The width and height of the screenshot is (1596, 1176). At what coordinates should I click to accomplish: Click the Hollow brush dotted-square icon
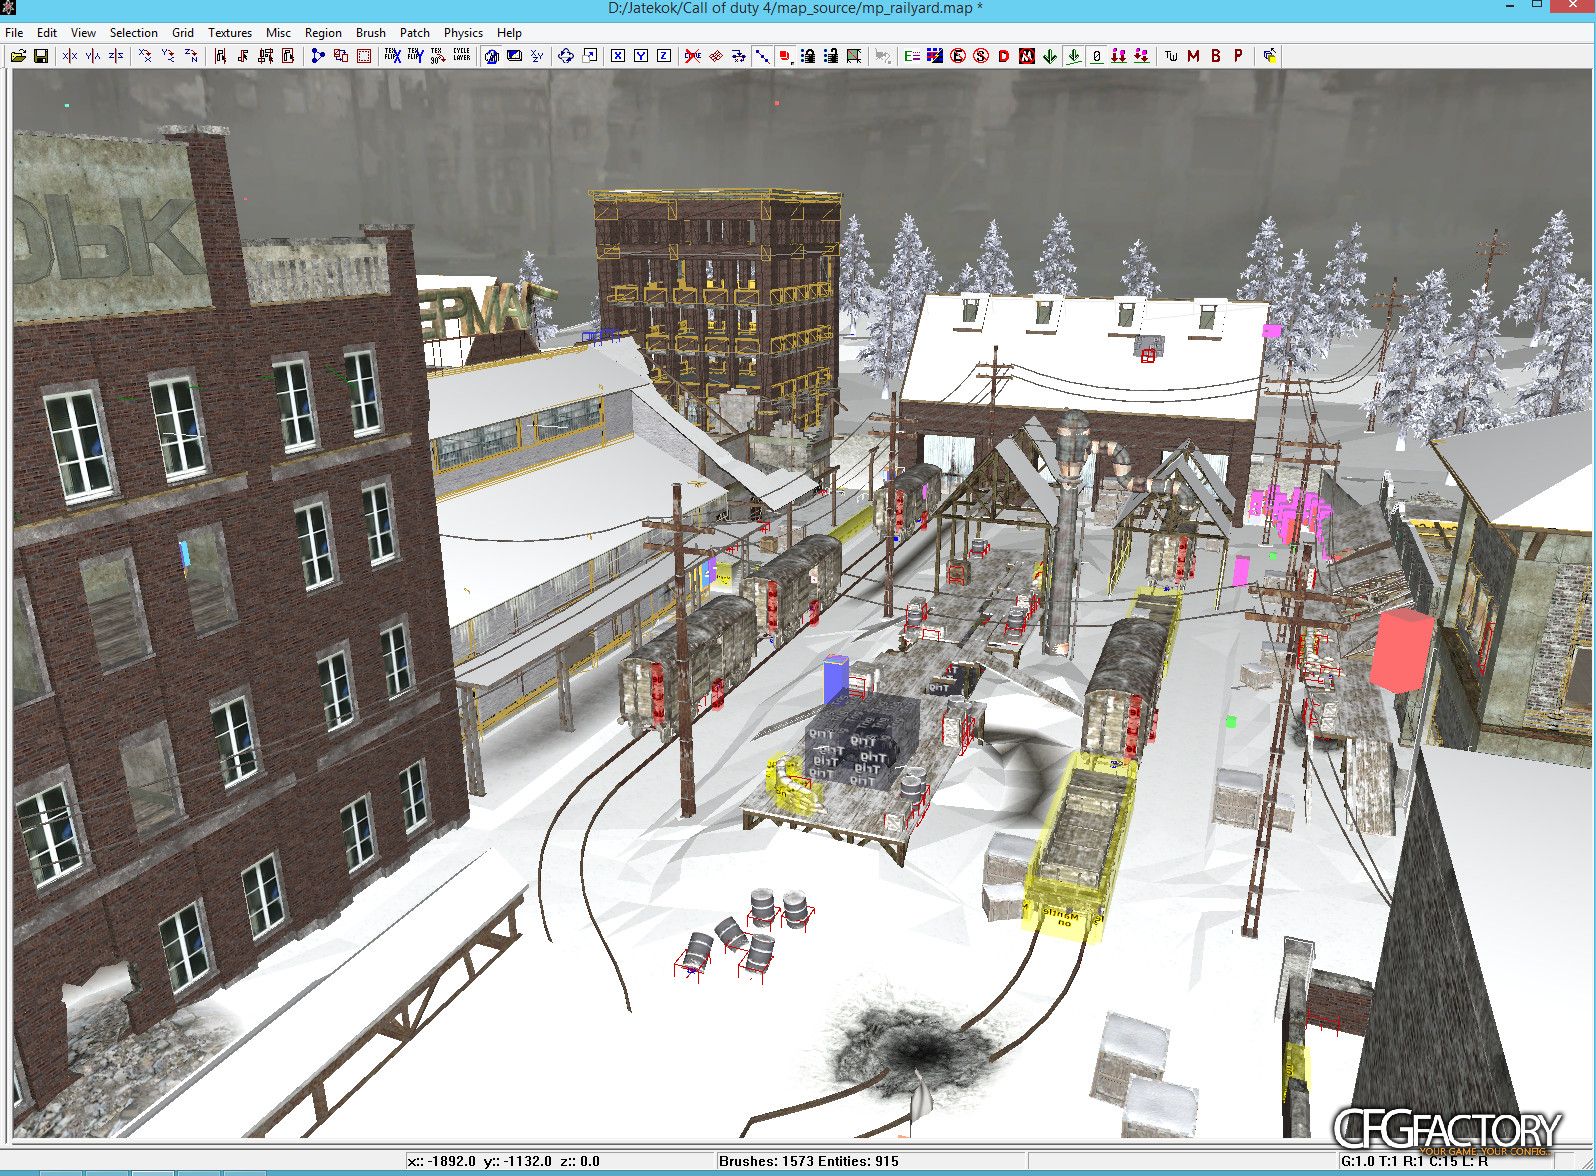click(364, 56)
